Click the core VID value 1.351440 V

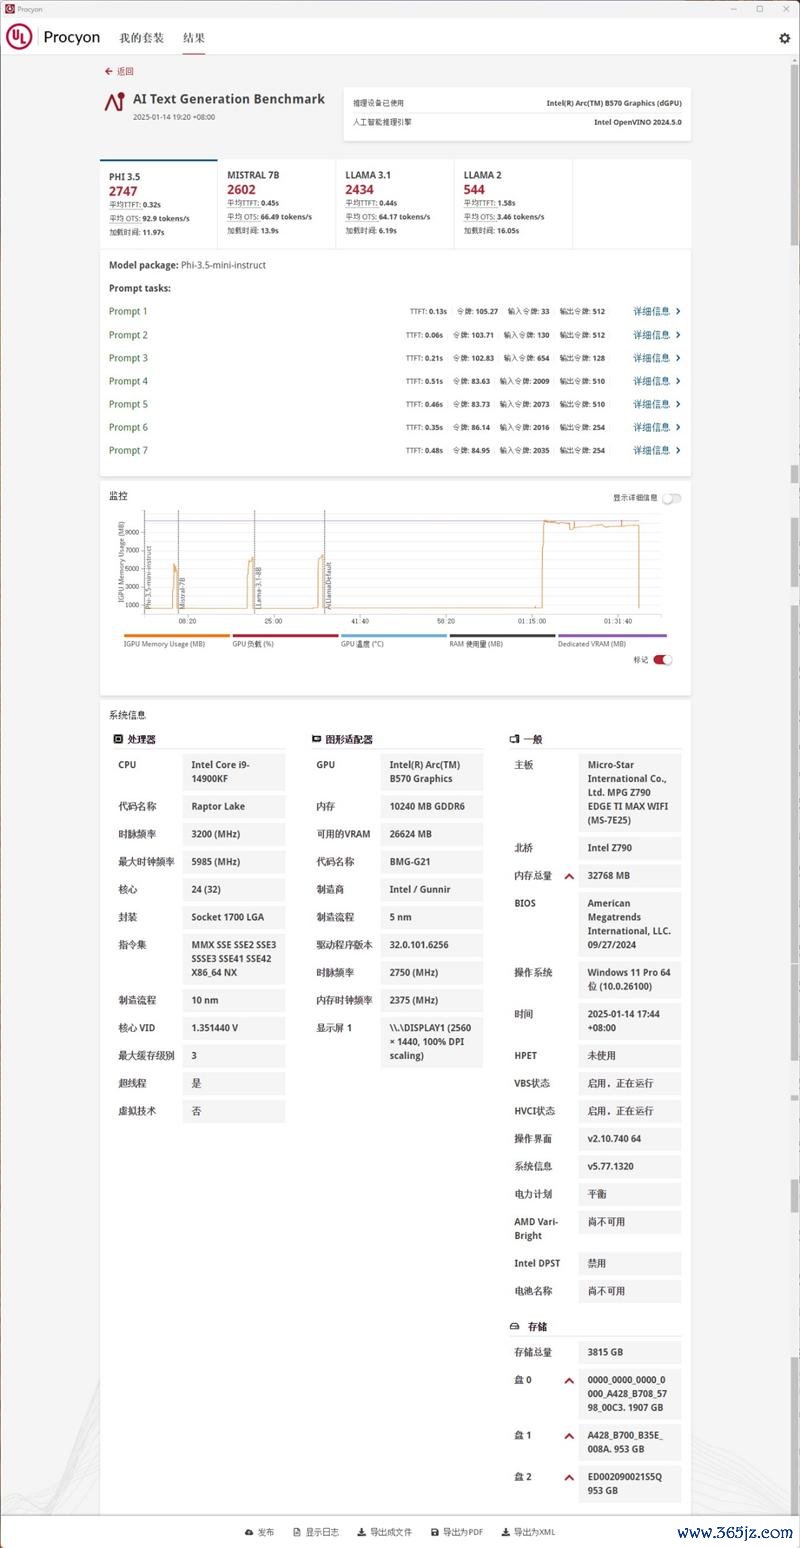pyautogui.click(x=234, y=1027)
